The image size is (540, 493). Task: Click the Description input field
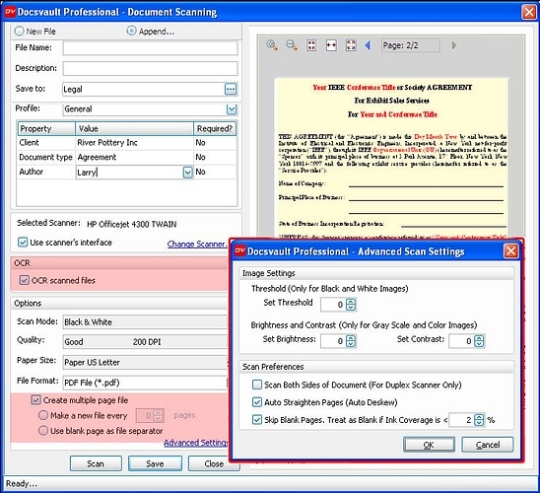tap(150, 69)
